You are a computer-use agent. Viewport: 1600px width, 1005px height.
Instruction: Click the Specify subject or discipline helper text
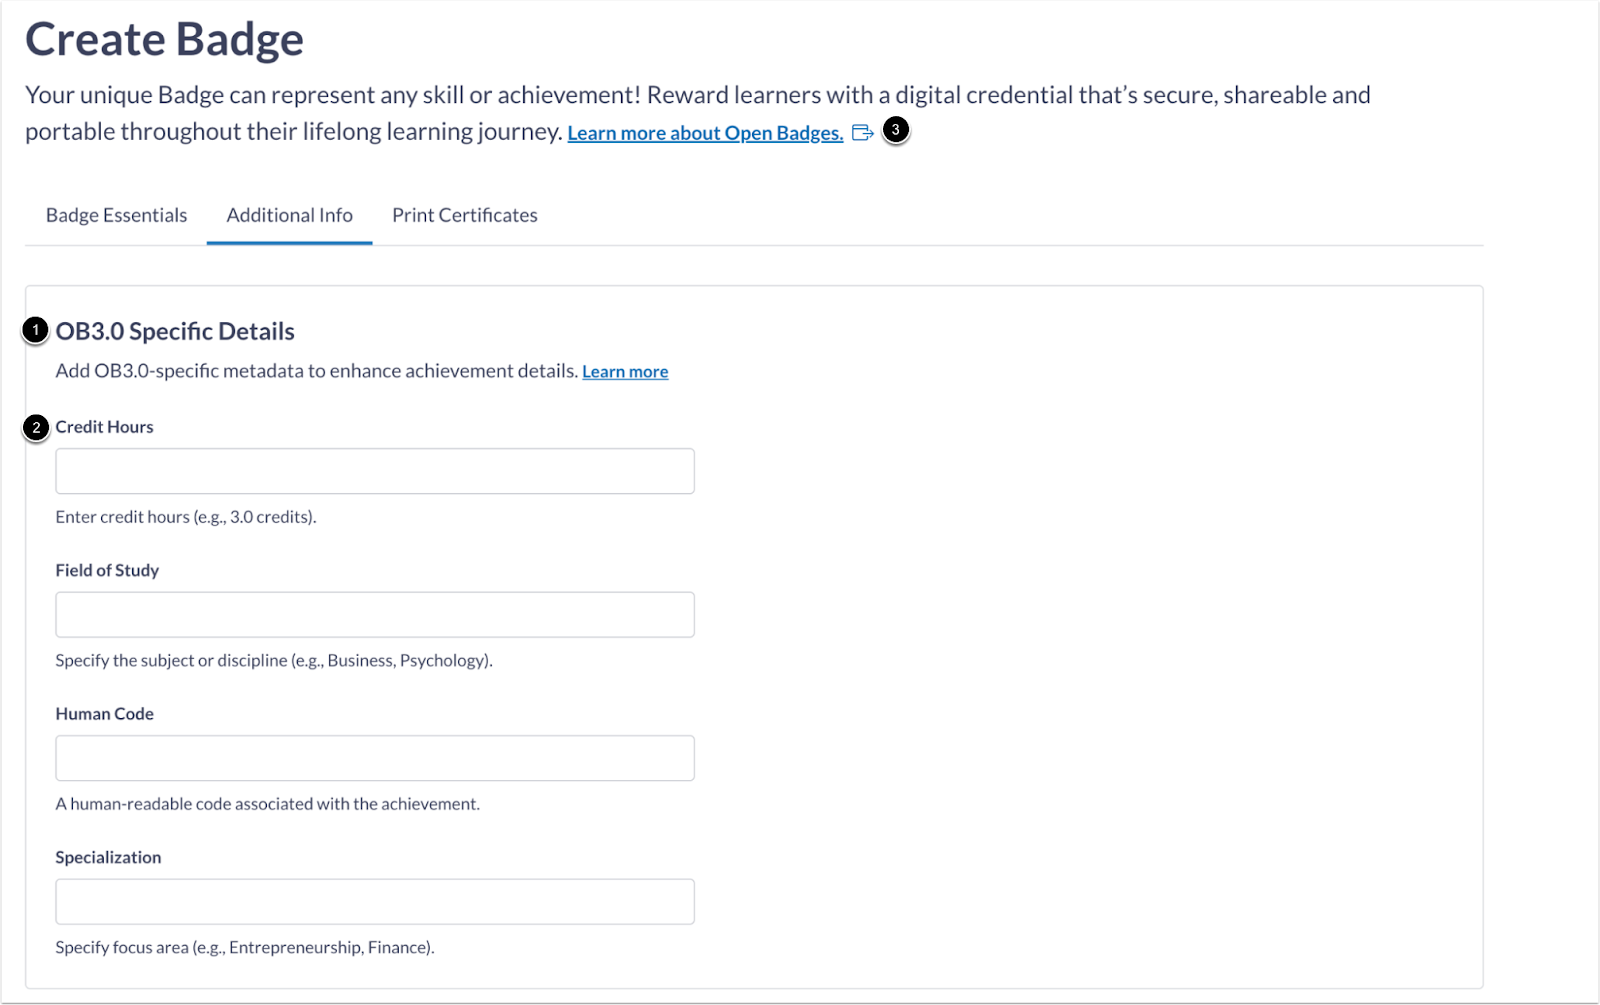(273, 660)
